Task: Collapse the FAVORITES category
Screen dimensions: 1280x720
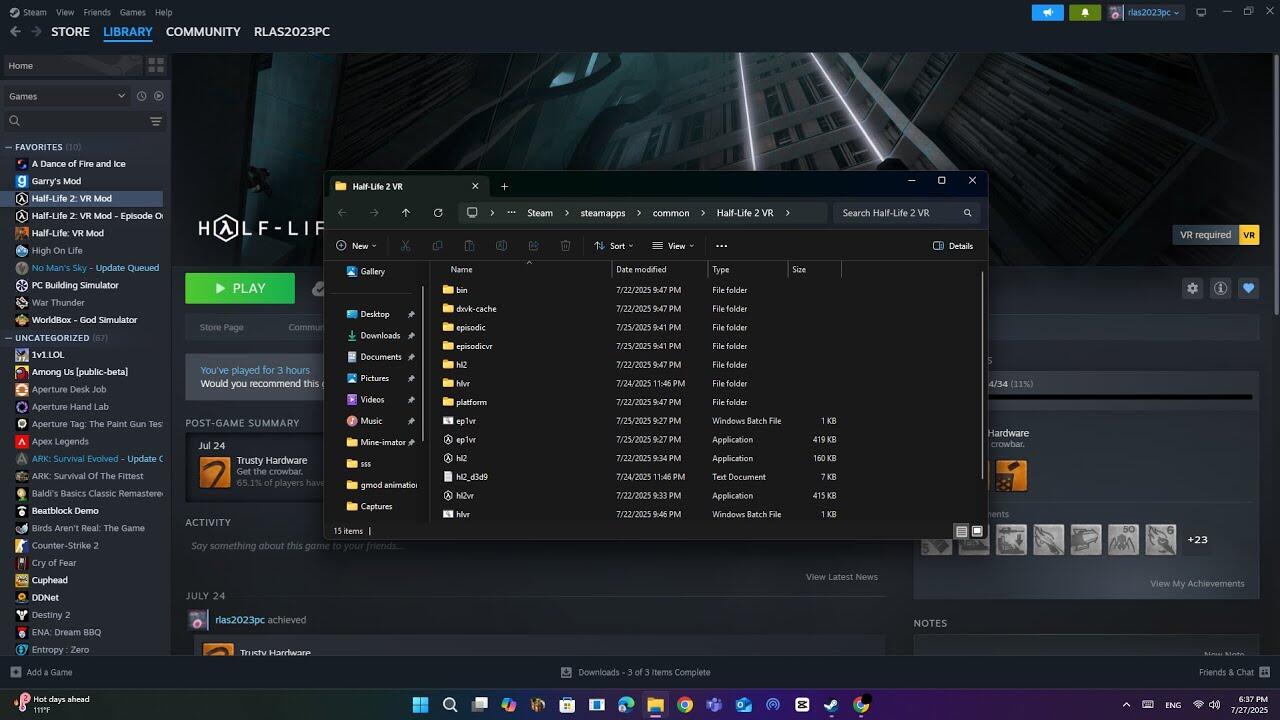Action: pyautogui.click(x=9, y=147)
